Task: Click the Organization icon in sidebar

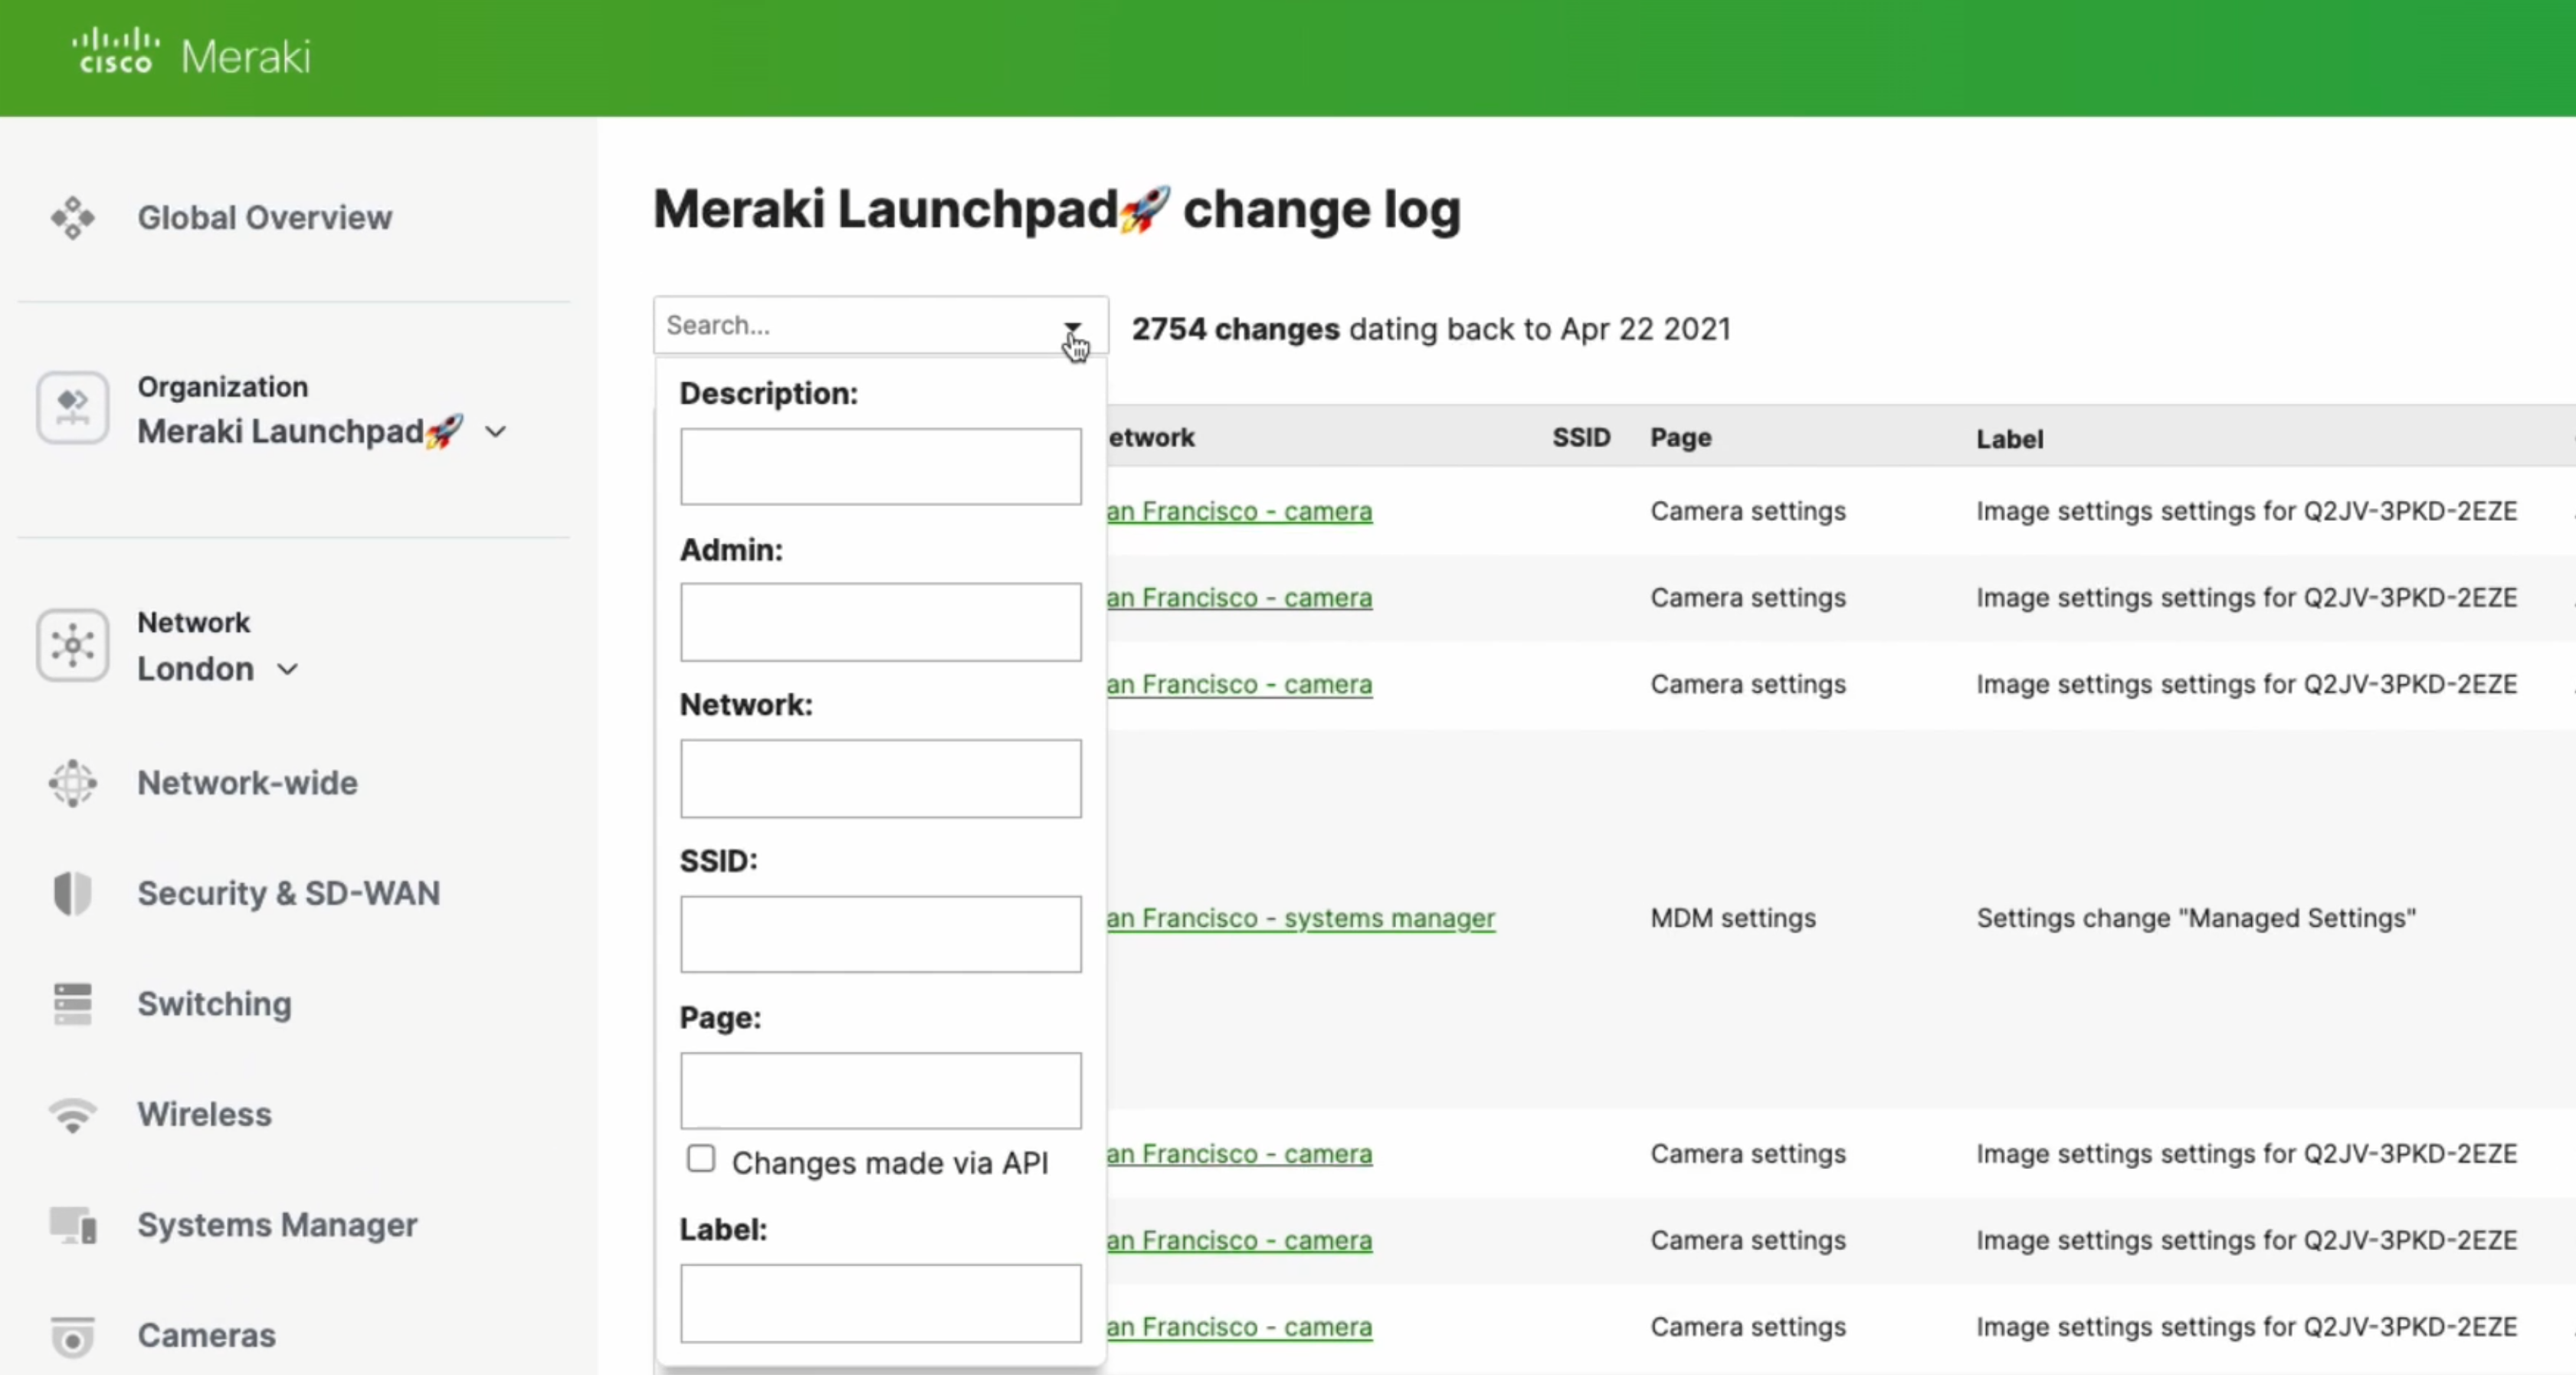Action: click(x=72, y=407)
